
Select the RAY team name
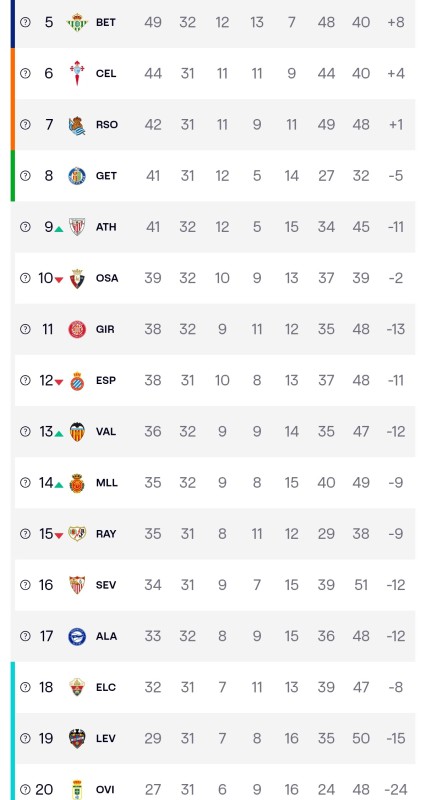click(x=106, y=534)
